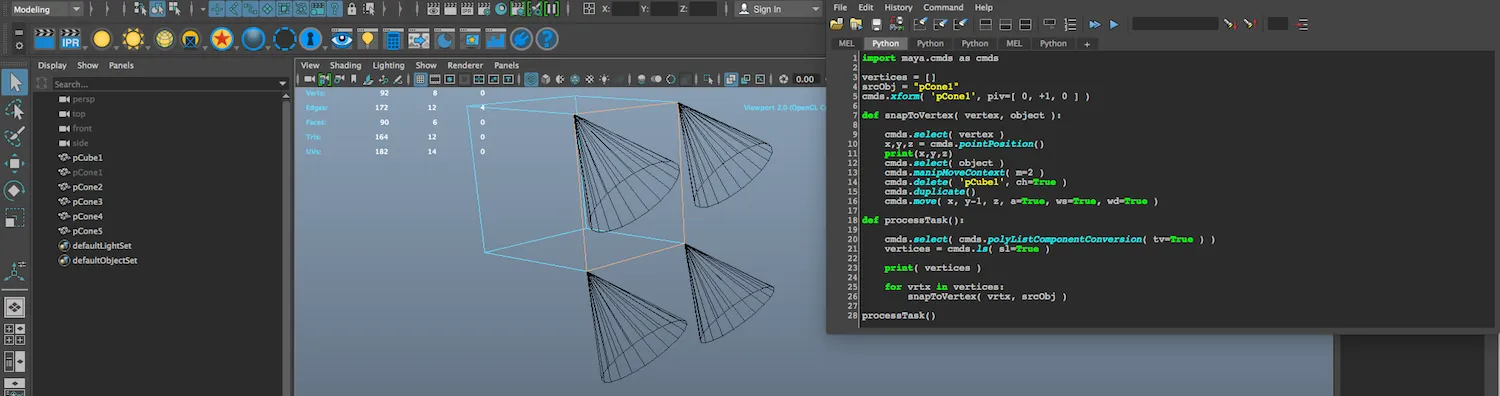Click the eye icon on the shelf

(343, 40)
